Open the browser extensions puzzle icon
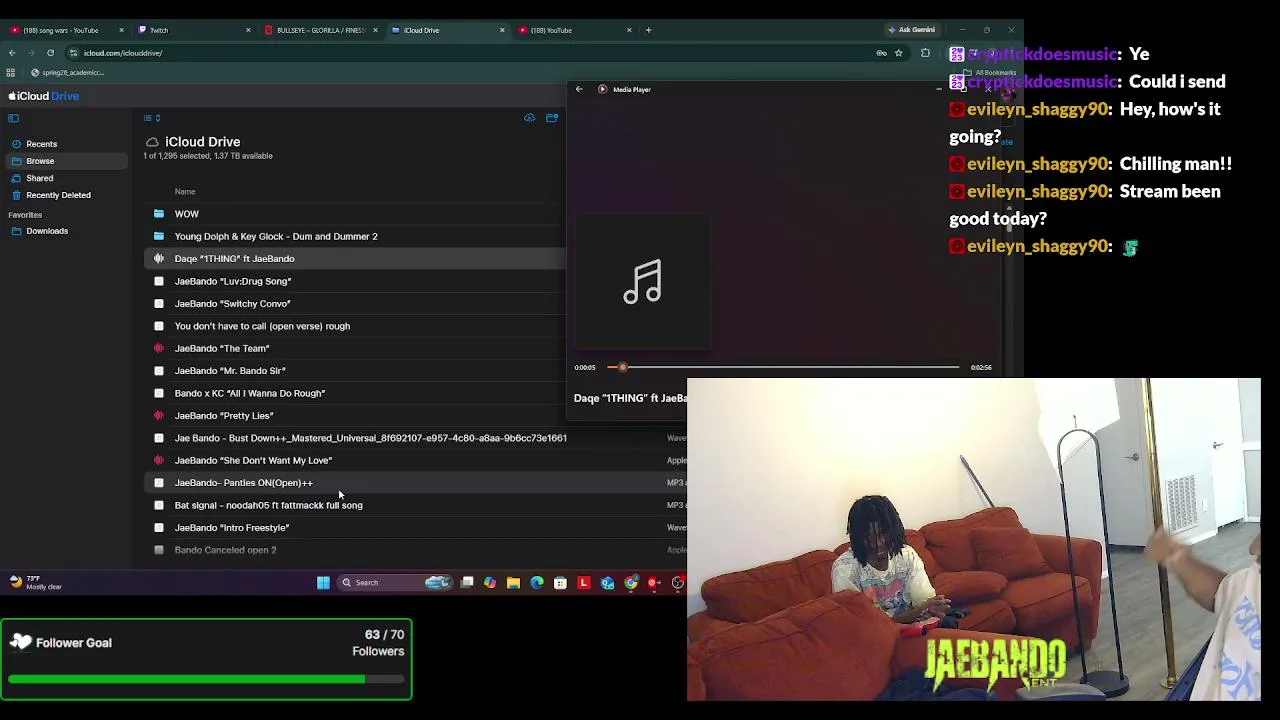 [925, 53]
